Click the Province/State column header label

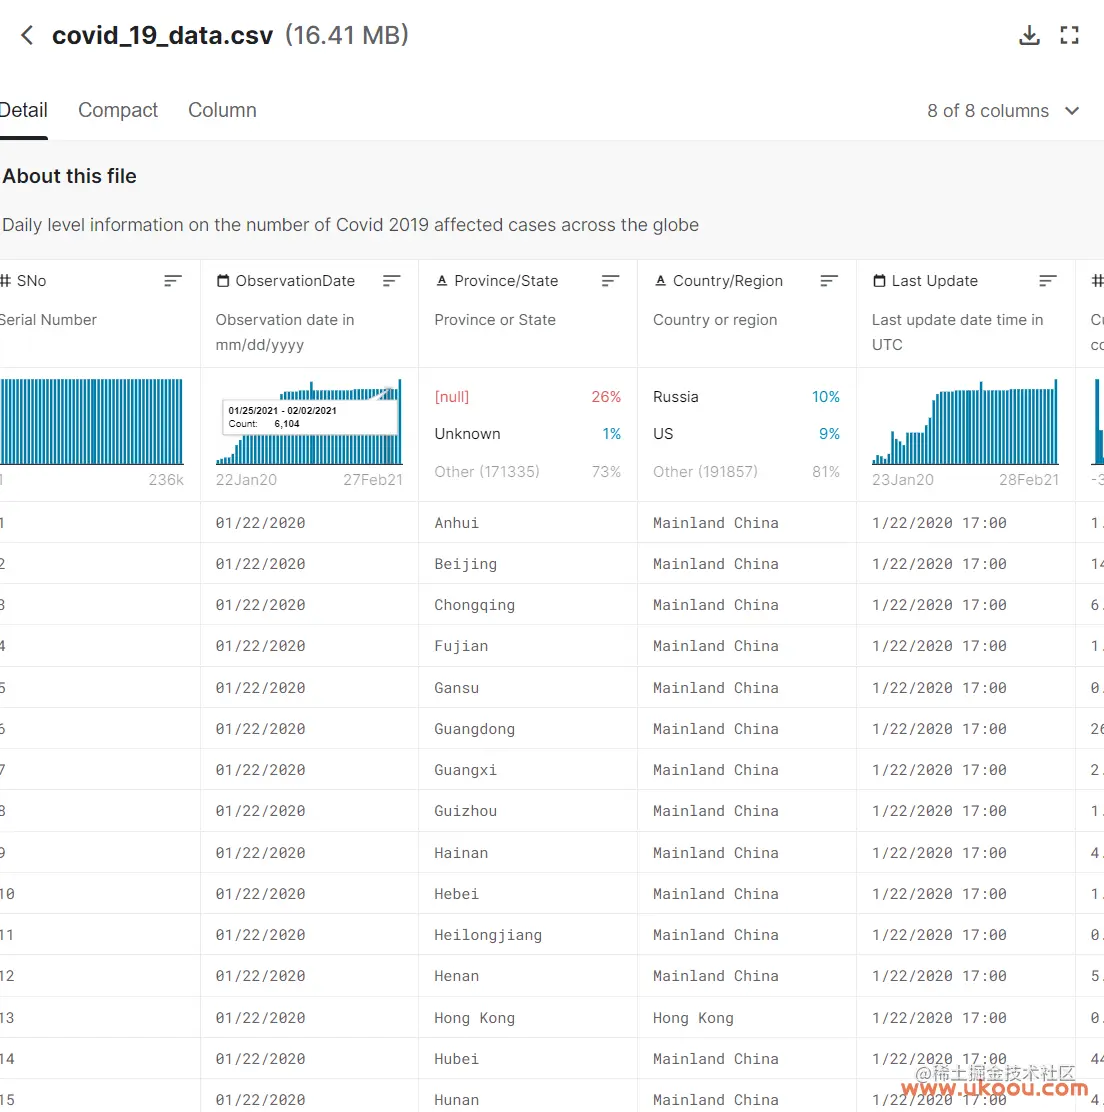coord(506,281)
